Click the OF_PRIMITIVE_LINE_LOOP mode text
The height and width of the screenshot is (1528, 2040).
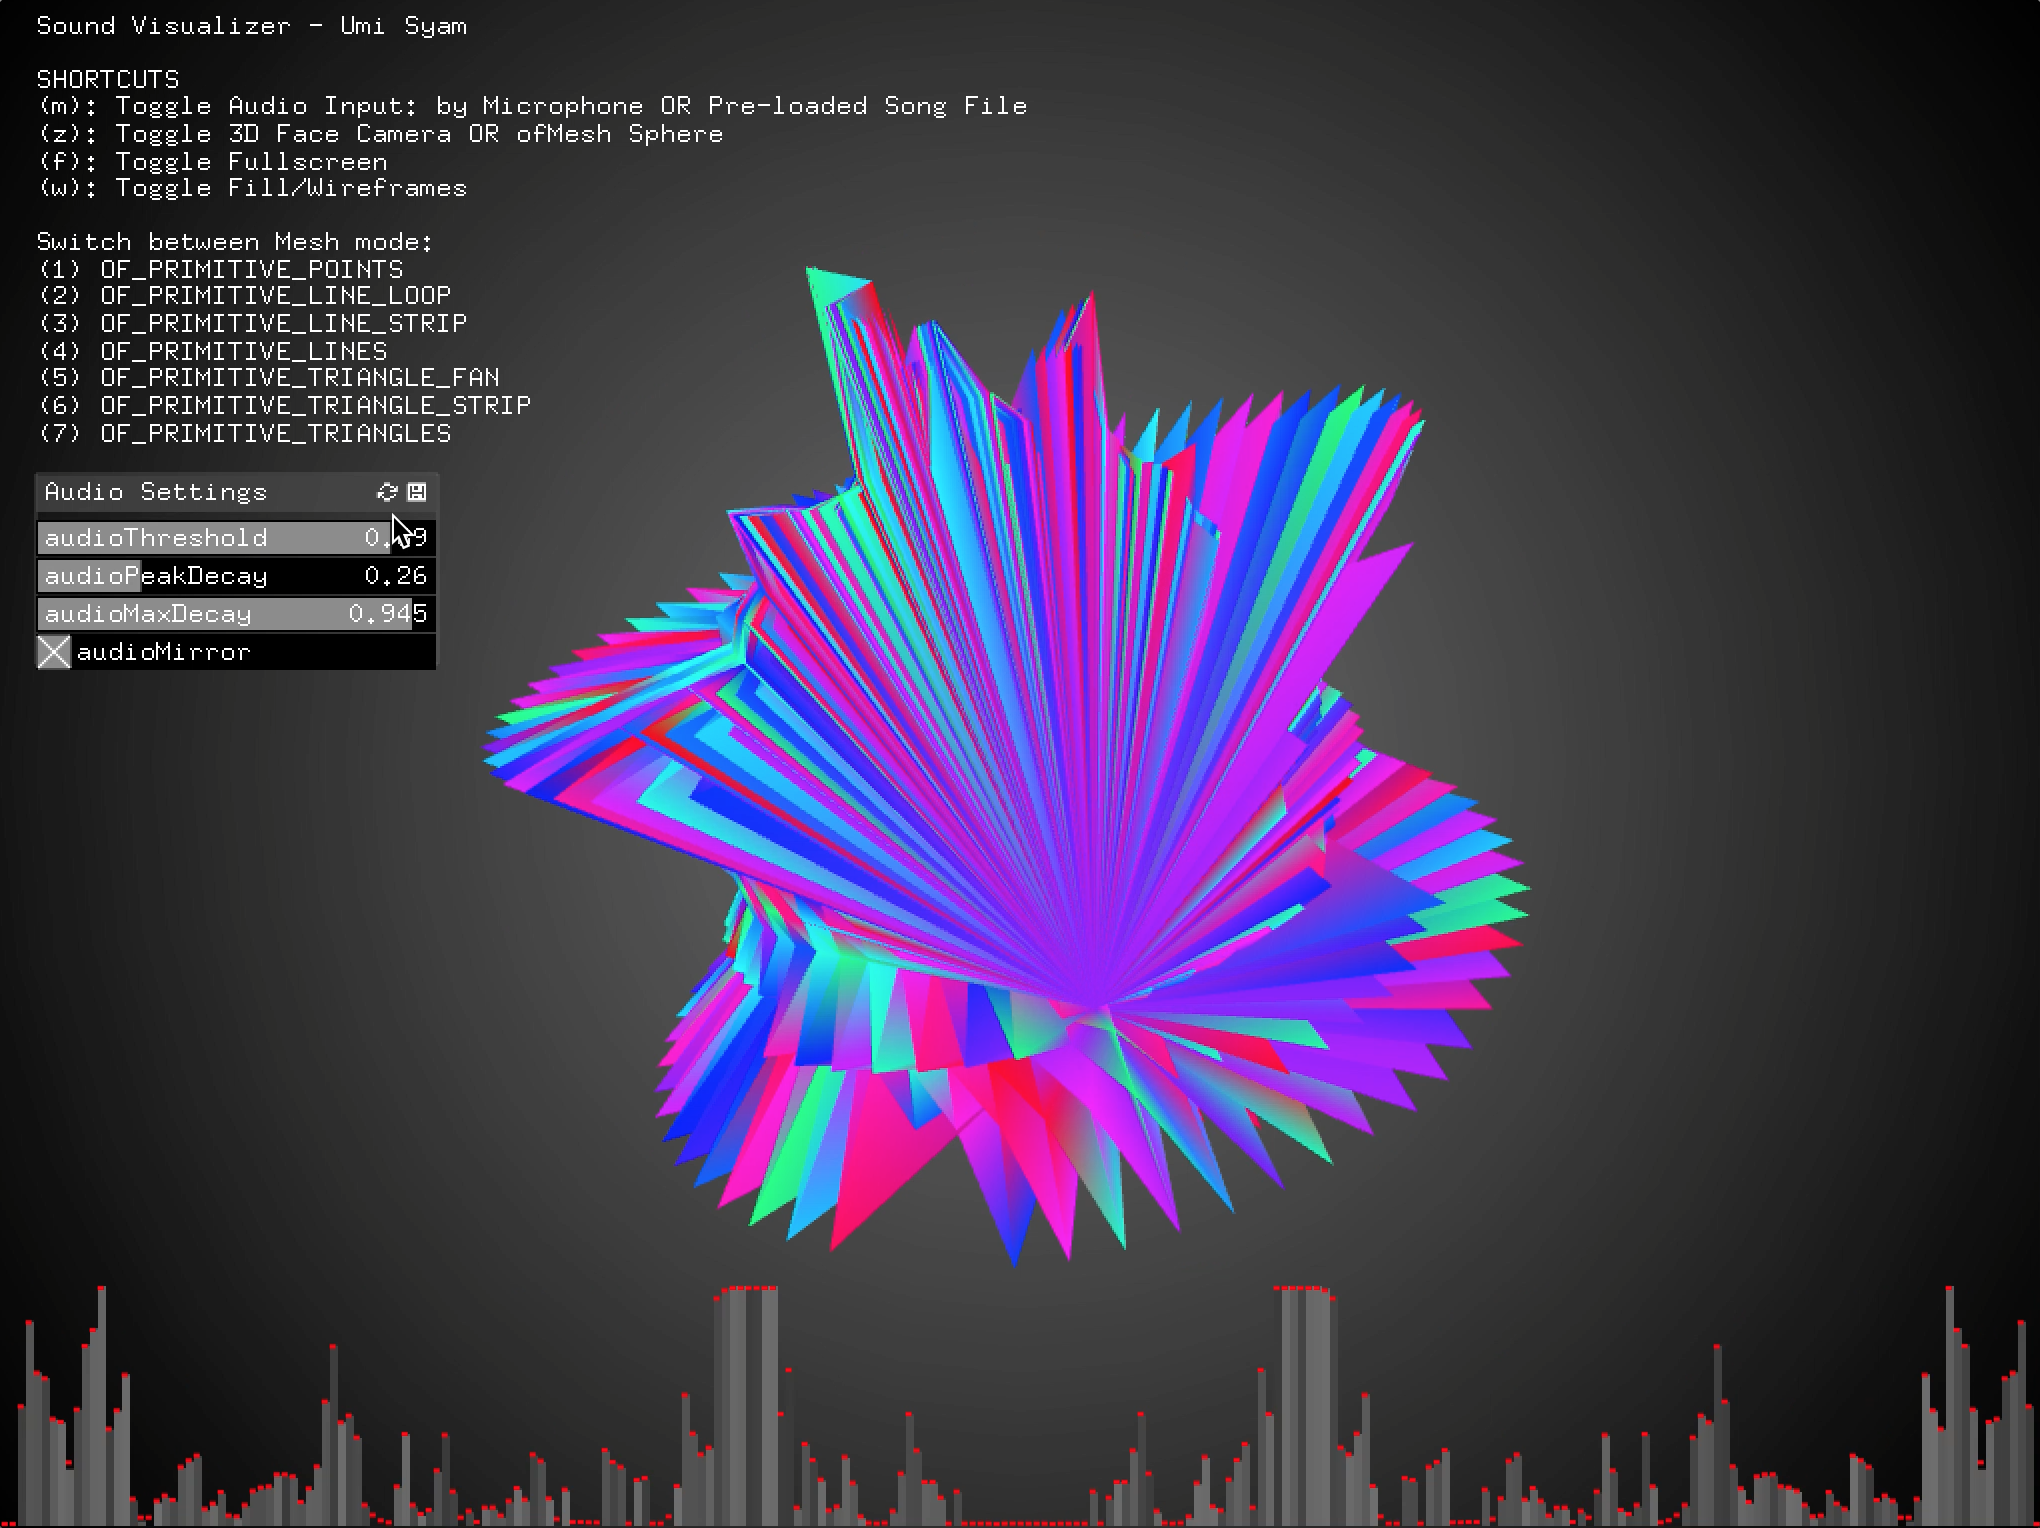pyautogui.click(x=275, y=296)
